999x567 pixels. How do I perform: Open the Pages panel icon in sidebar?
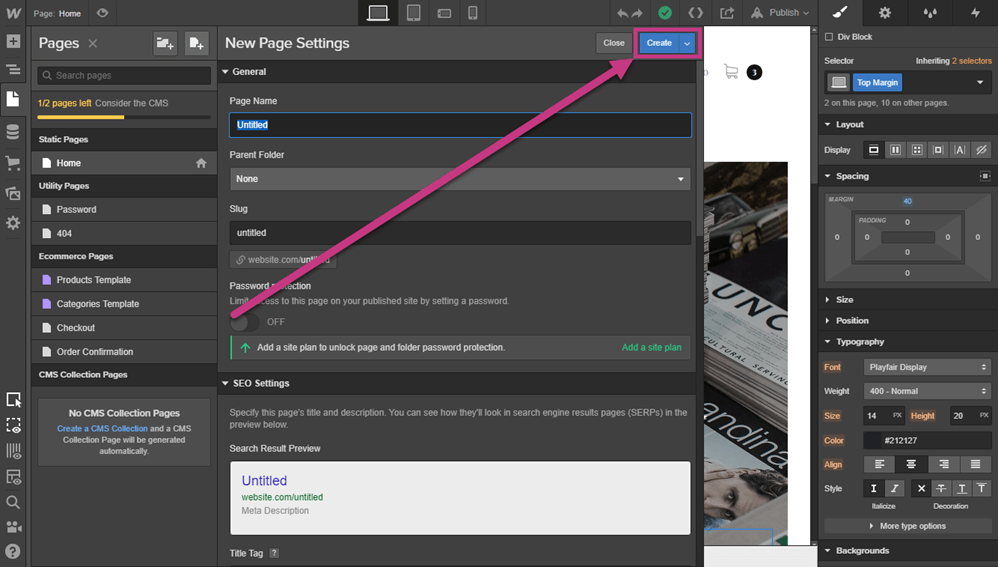(13, 99)
